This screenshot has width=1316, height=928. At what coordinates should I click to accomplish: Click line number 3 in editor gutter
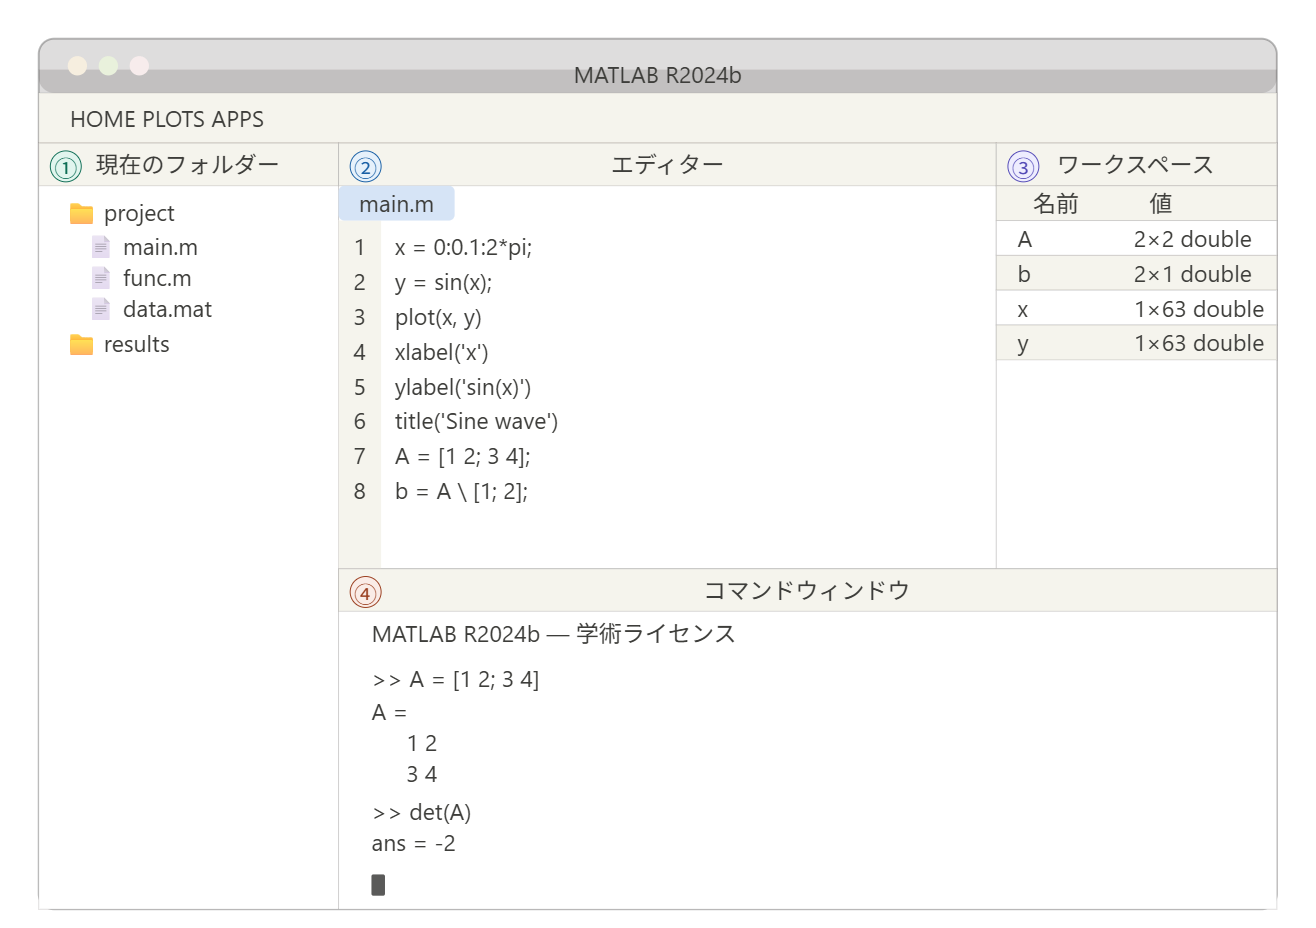pos(360,317)
